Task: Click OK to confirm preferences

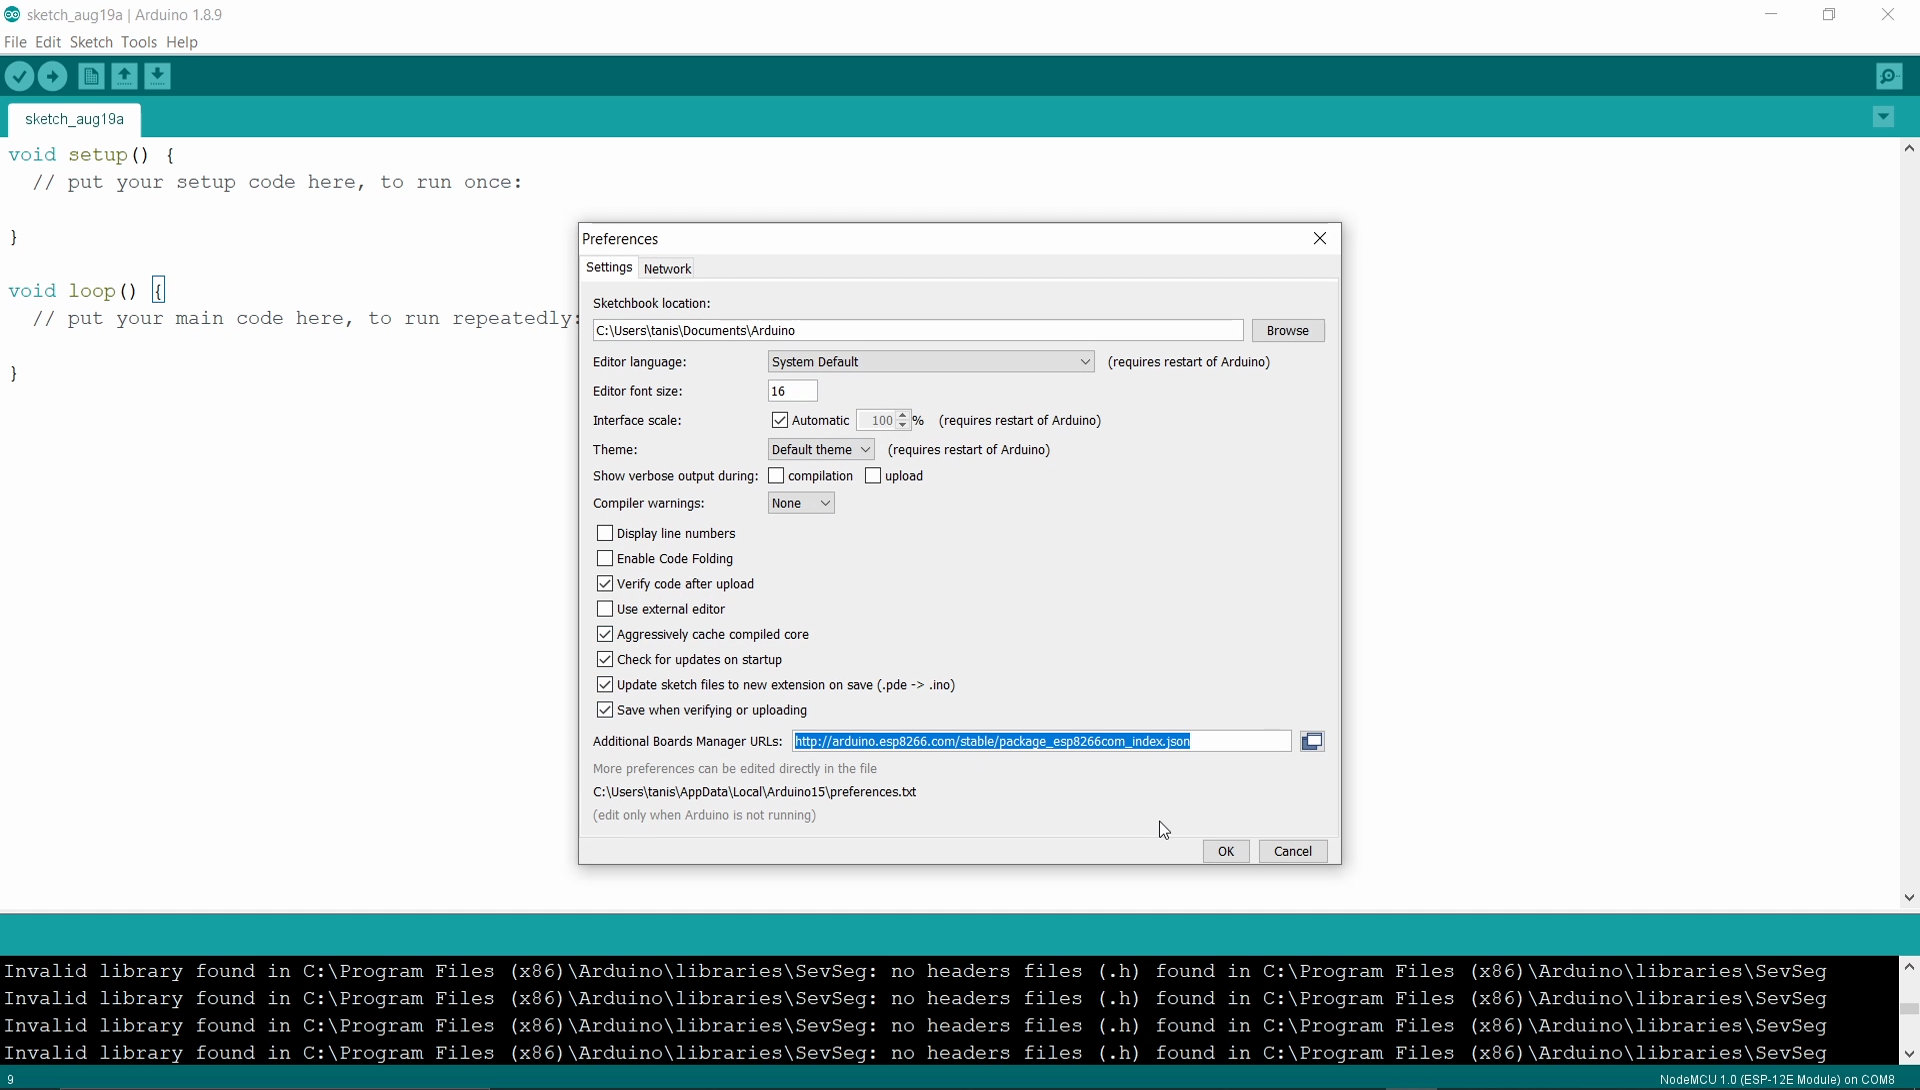Action: [1225, 851]
